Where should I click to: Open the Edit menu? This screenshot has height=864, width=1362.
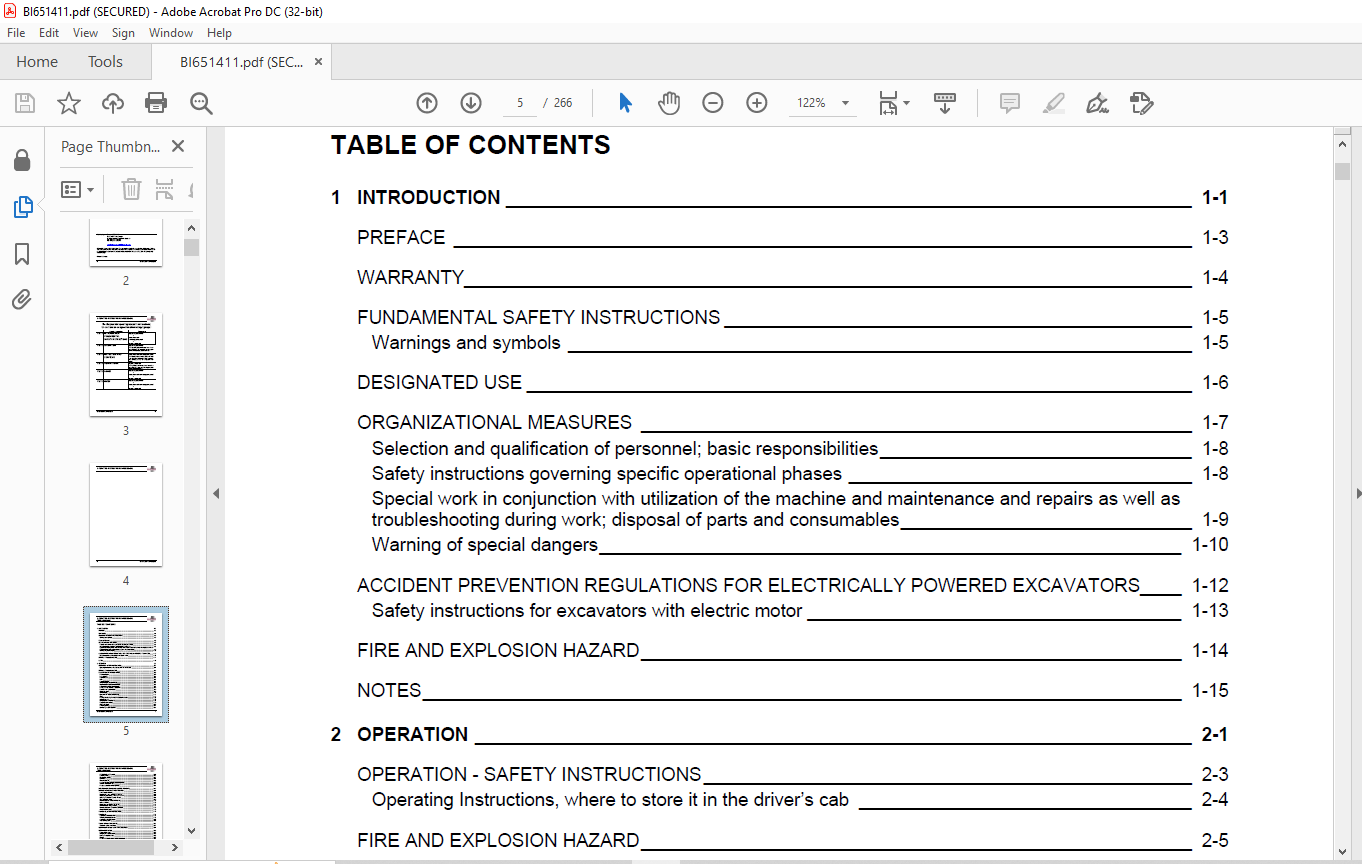[x=49, y=33]
